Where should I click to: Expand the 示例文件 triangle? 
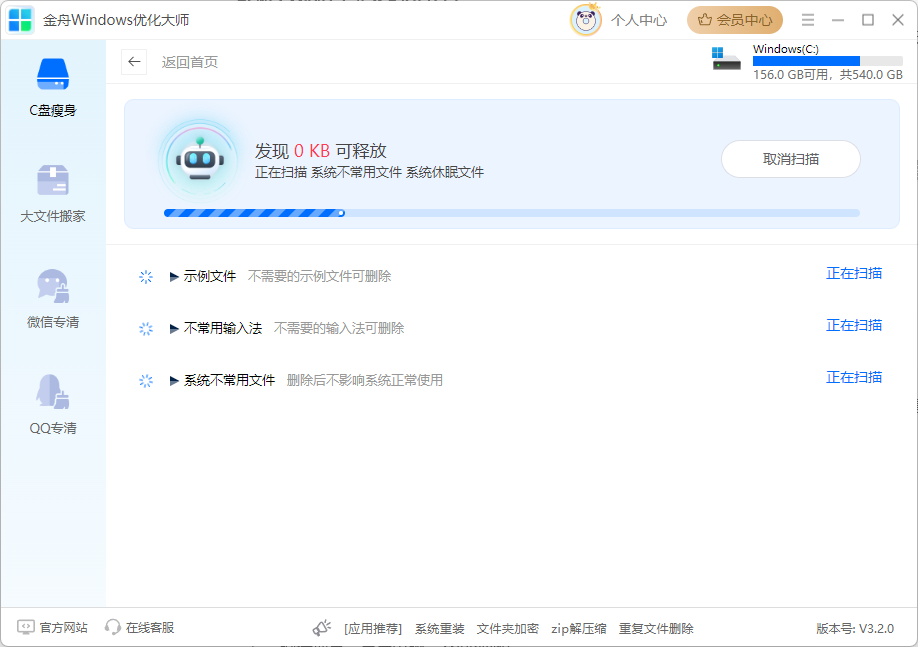pos(174,276)
